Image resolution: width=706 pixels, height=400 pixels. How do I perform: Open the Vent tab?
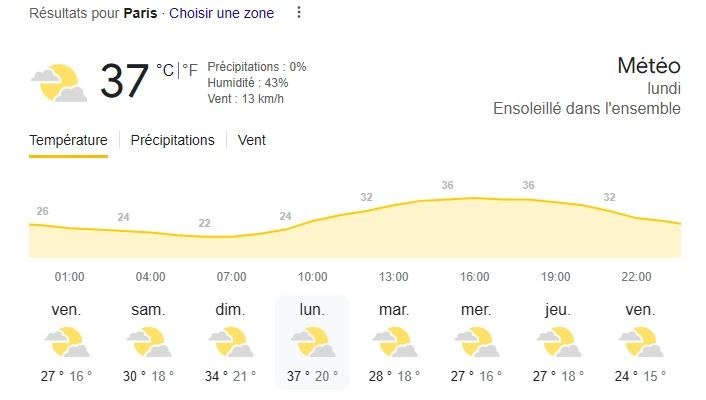(252, 140)
